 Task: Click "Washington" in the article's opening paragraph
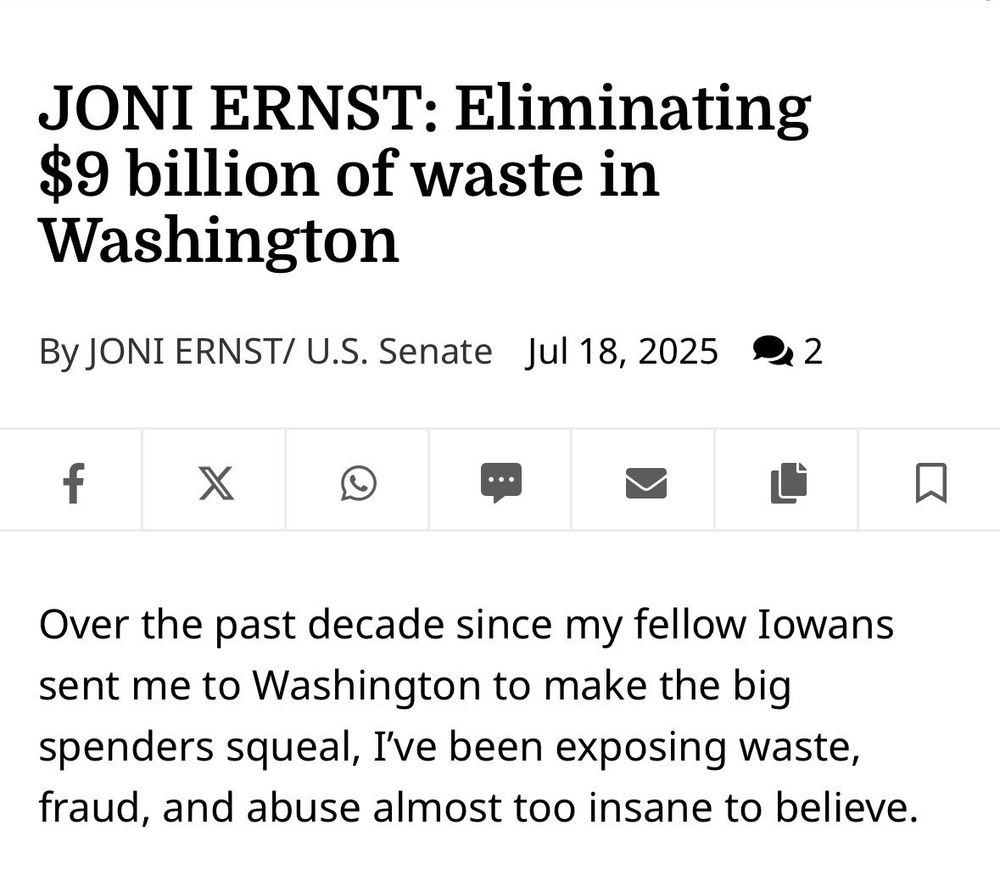(x=367, y=686)
